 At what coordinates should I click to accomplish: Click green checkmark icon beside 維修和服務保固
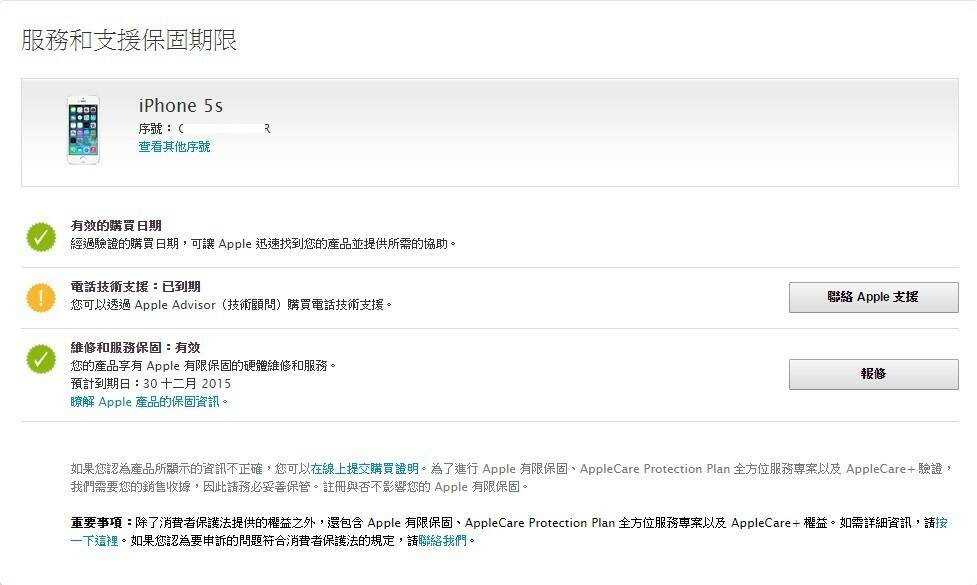click(41, 358)
